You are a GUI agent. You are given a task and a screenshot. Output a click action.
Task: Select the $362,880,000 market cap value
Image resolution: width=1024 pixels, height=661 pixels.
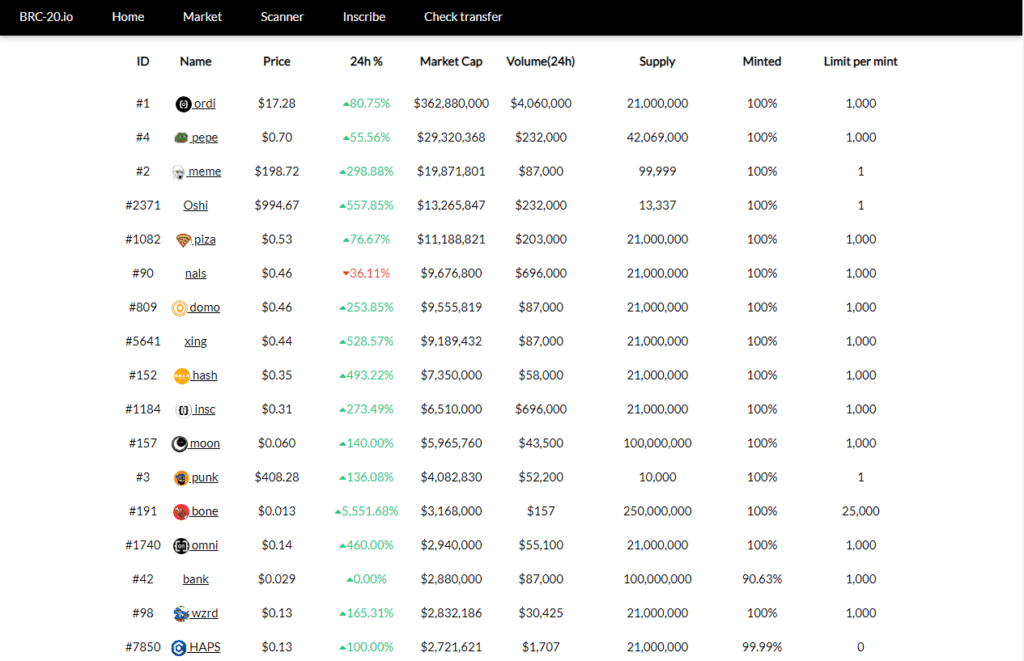click(451, 103)
